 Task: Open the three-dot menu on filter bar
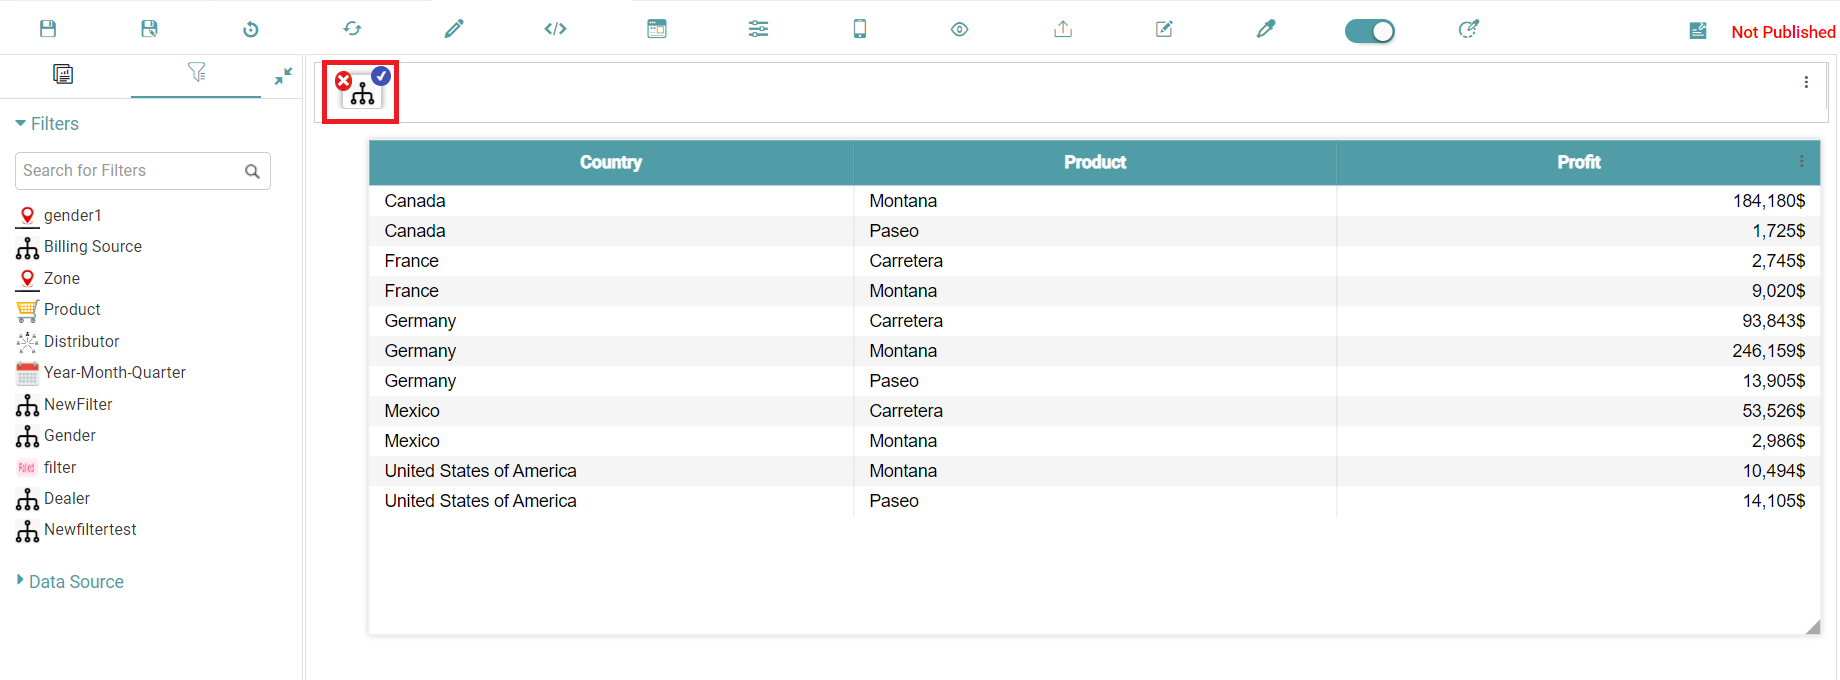coord(1806,82)
